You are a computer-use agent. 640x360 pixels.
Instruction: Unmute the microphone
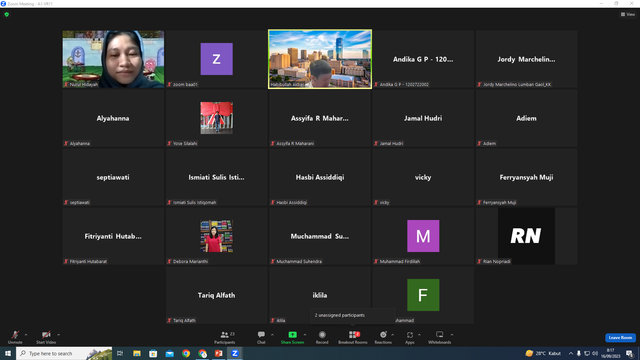(x=15, y=337)
